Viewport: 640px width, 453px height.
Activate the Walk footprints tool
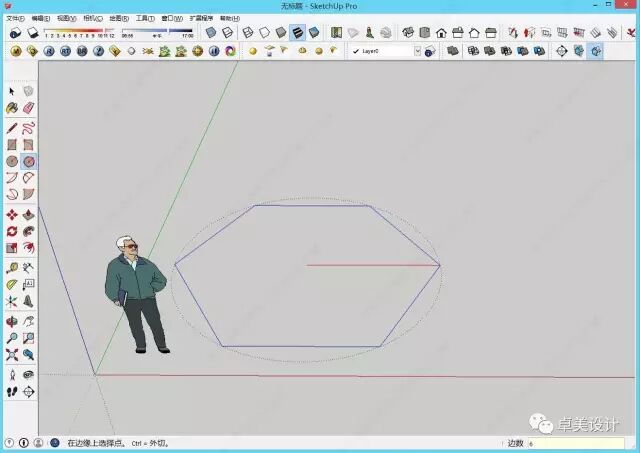[12, 392]
